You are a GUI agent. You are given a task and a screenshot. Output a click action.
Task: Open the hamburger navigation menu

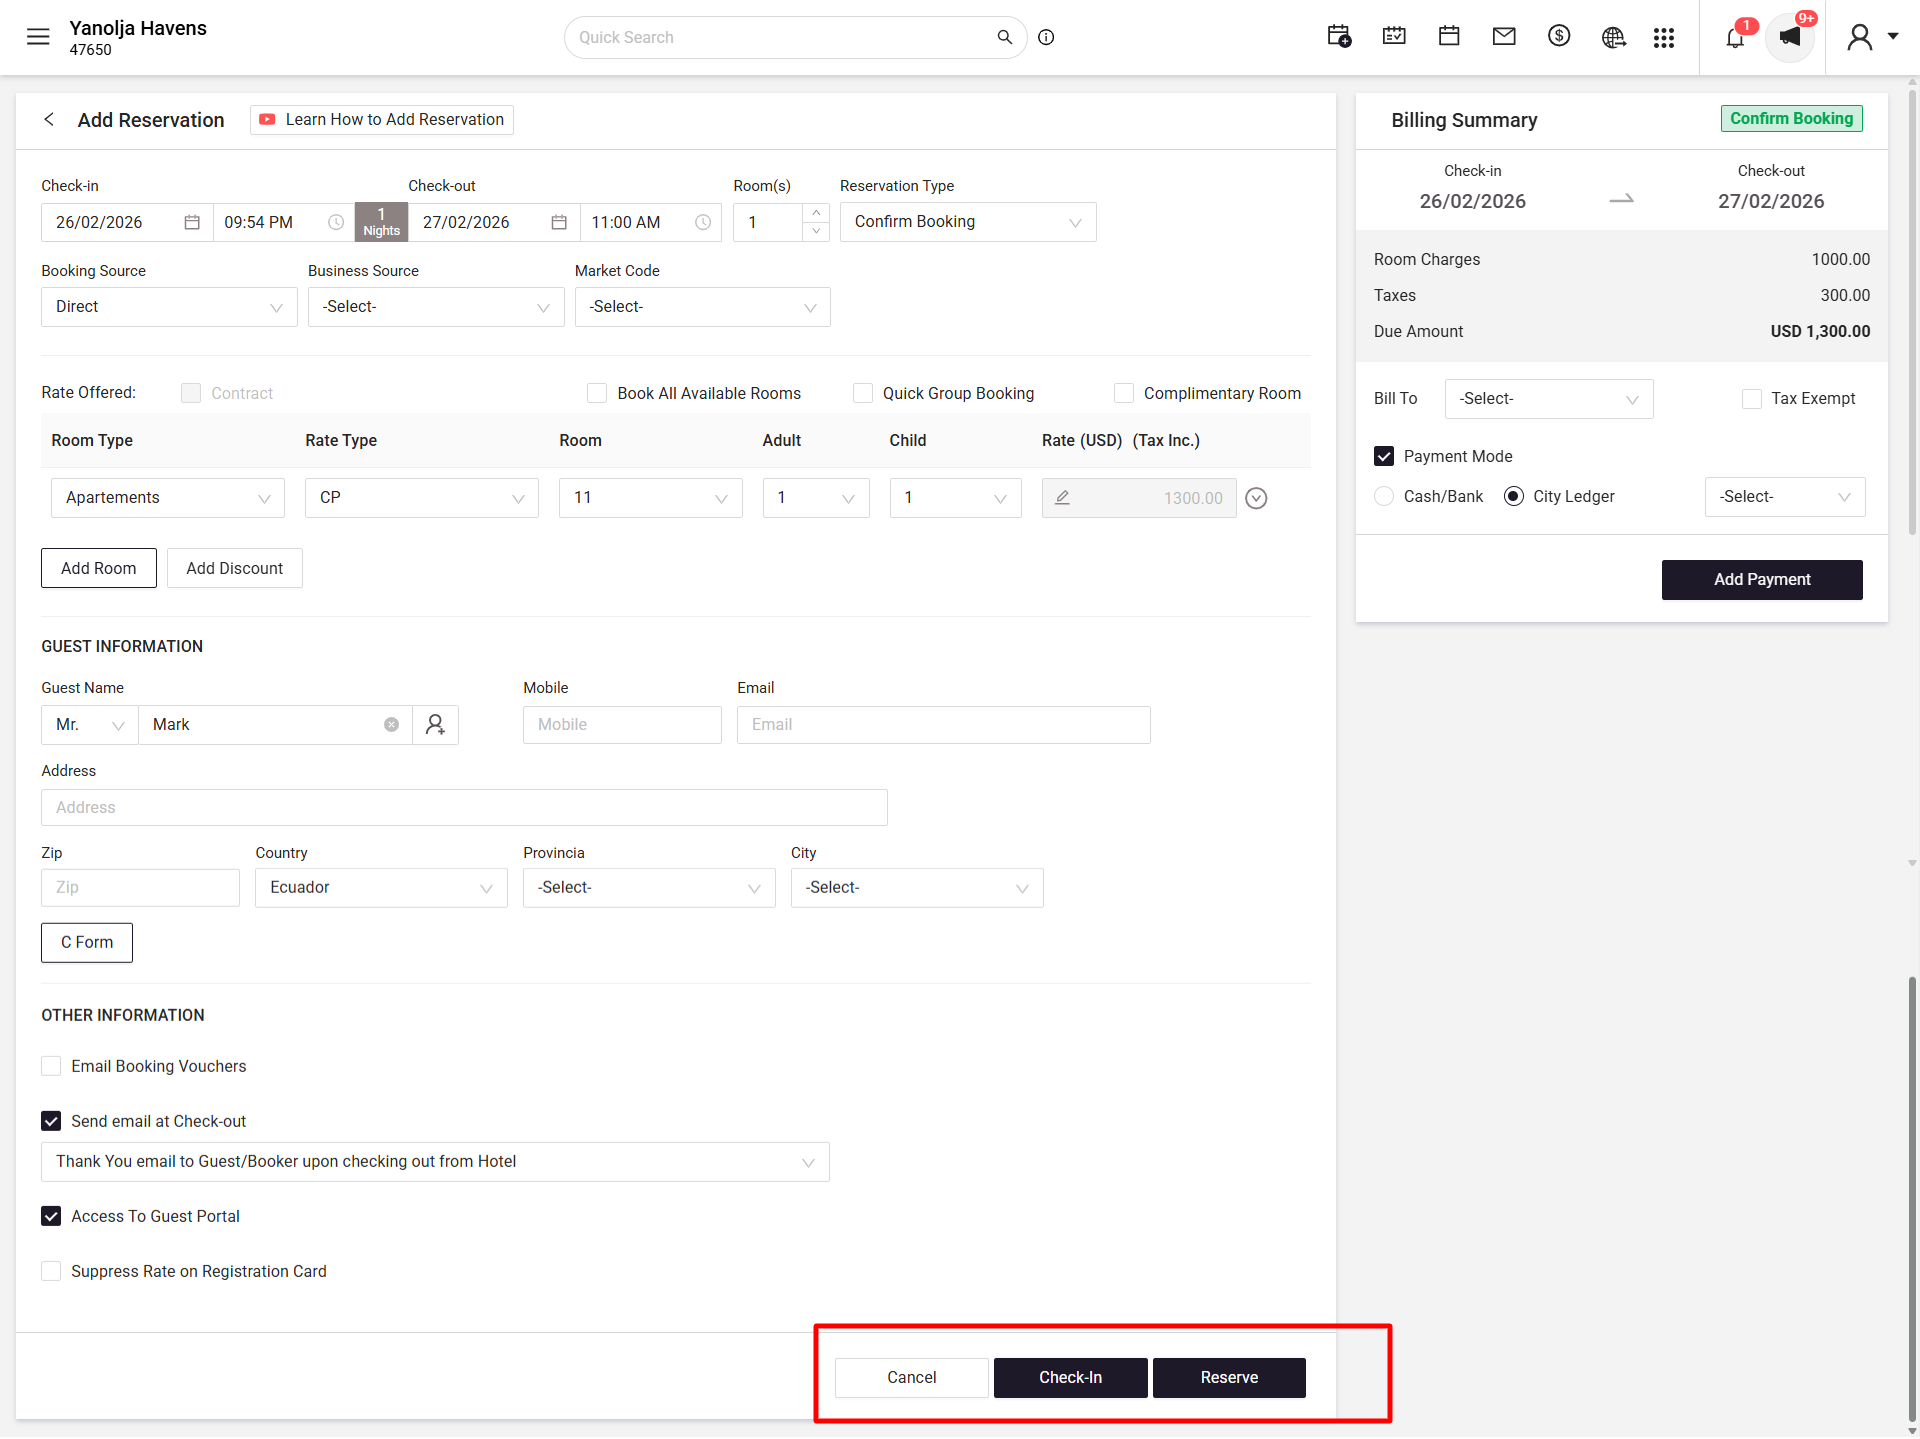pos(38,37)
